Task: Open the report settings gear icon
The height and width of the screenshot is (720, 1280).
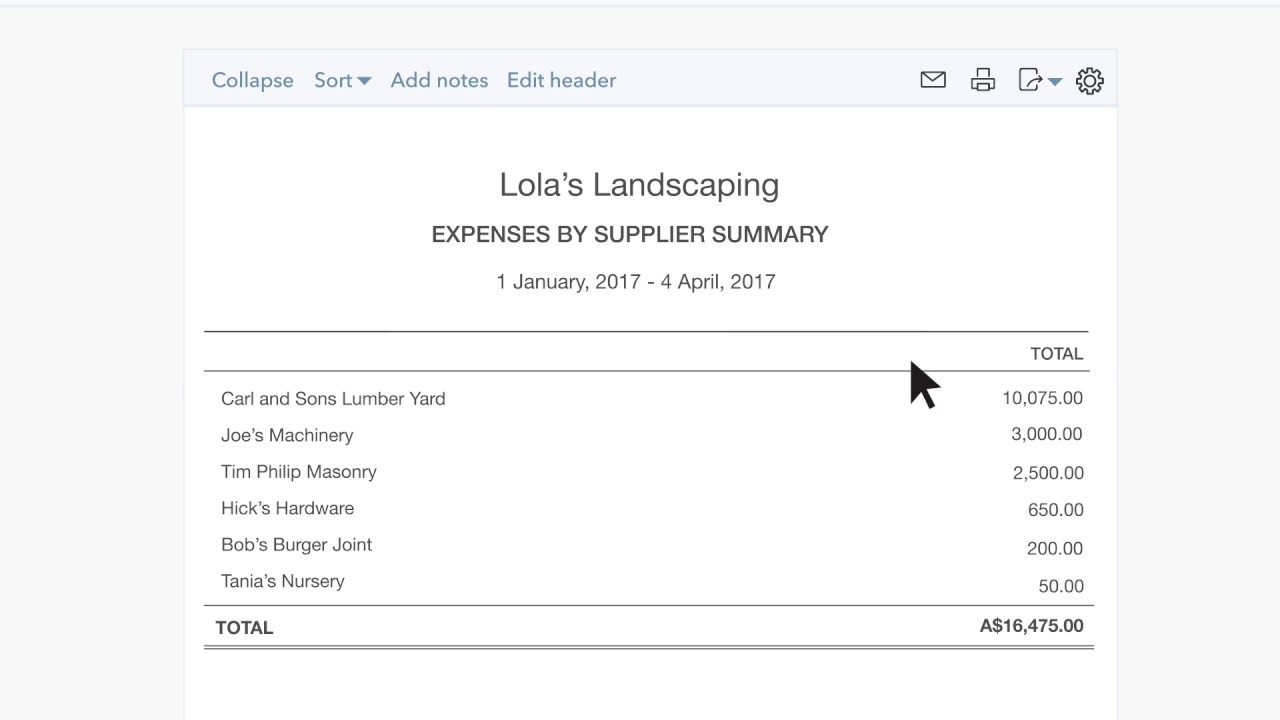Action: click(1089, 80)
